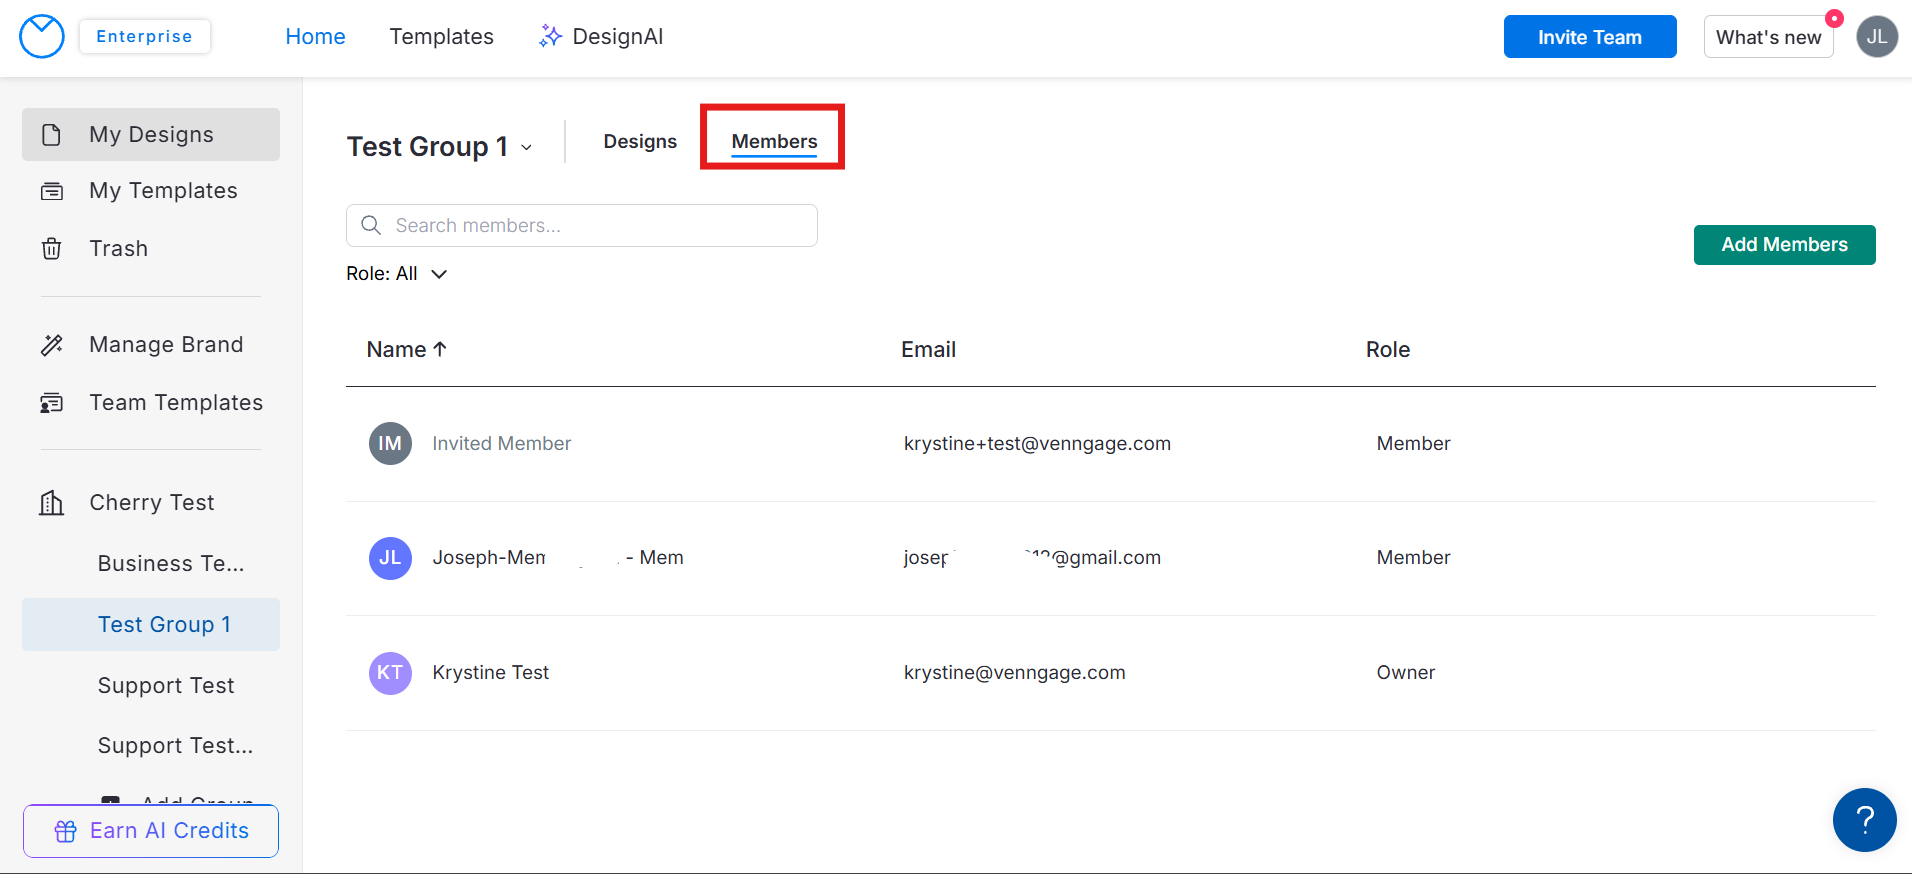
Task: Select Test Group 1 in sidebar
Action: (151, 625)
